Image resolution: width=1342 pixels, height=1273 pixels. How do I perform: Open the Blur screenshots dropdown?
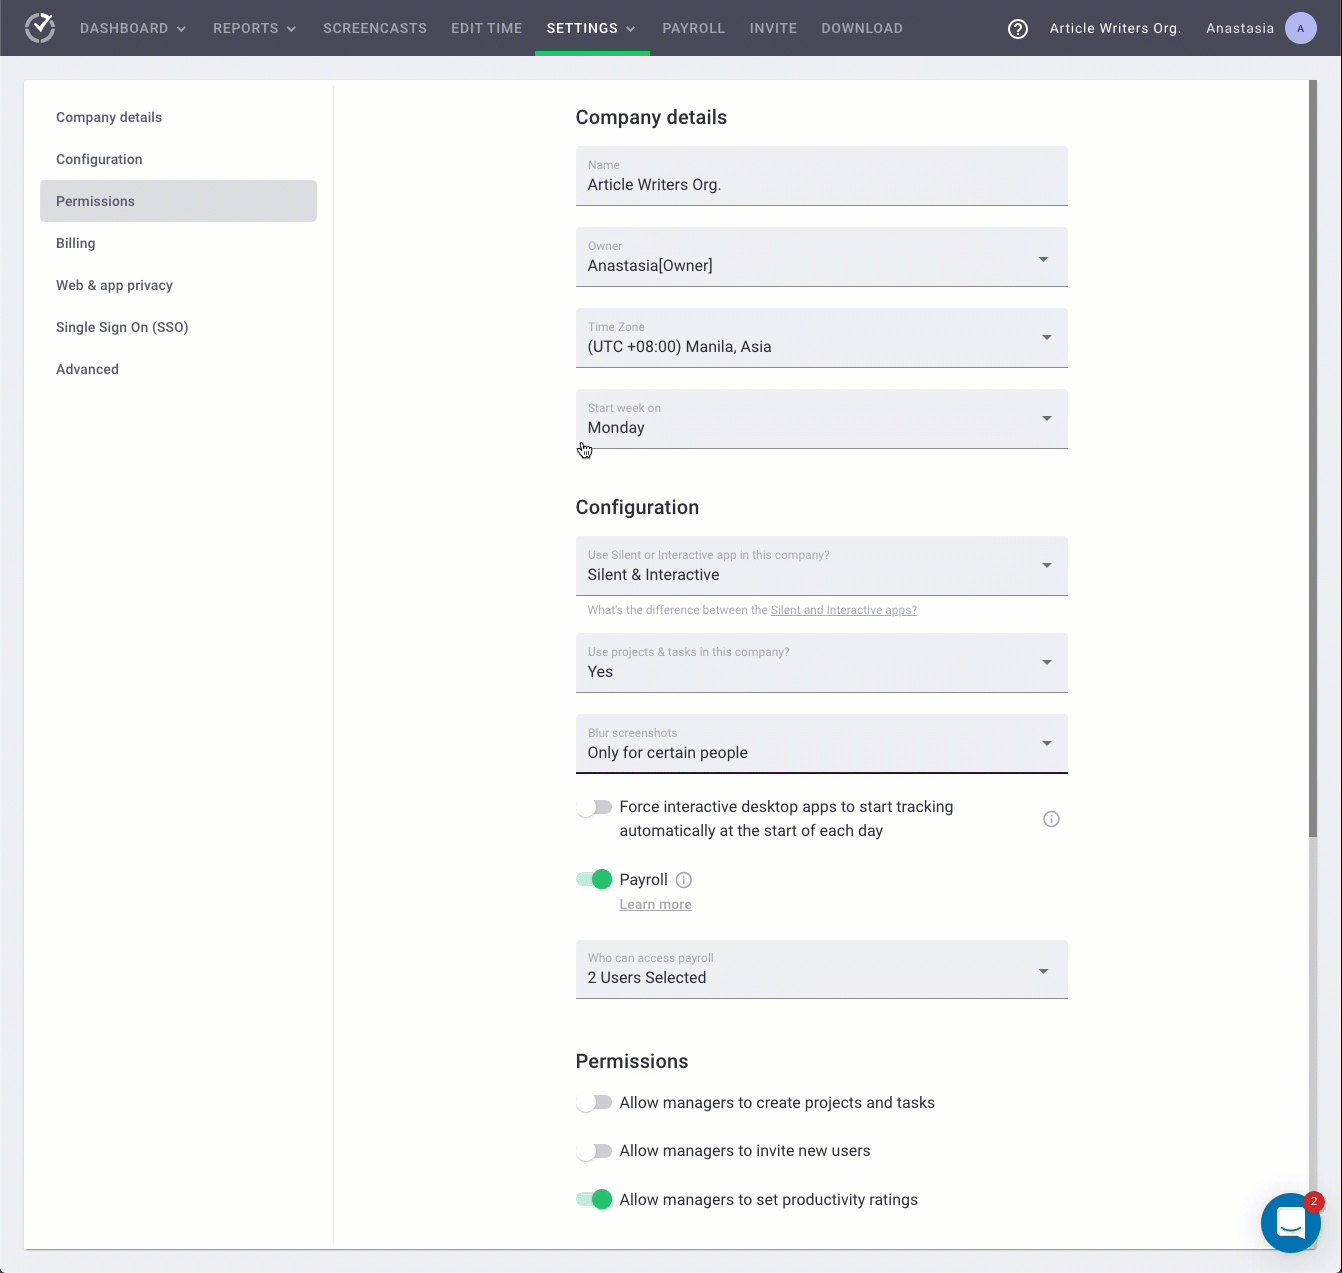coord(821,744)
